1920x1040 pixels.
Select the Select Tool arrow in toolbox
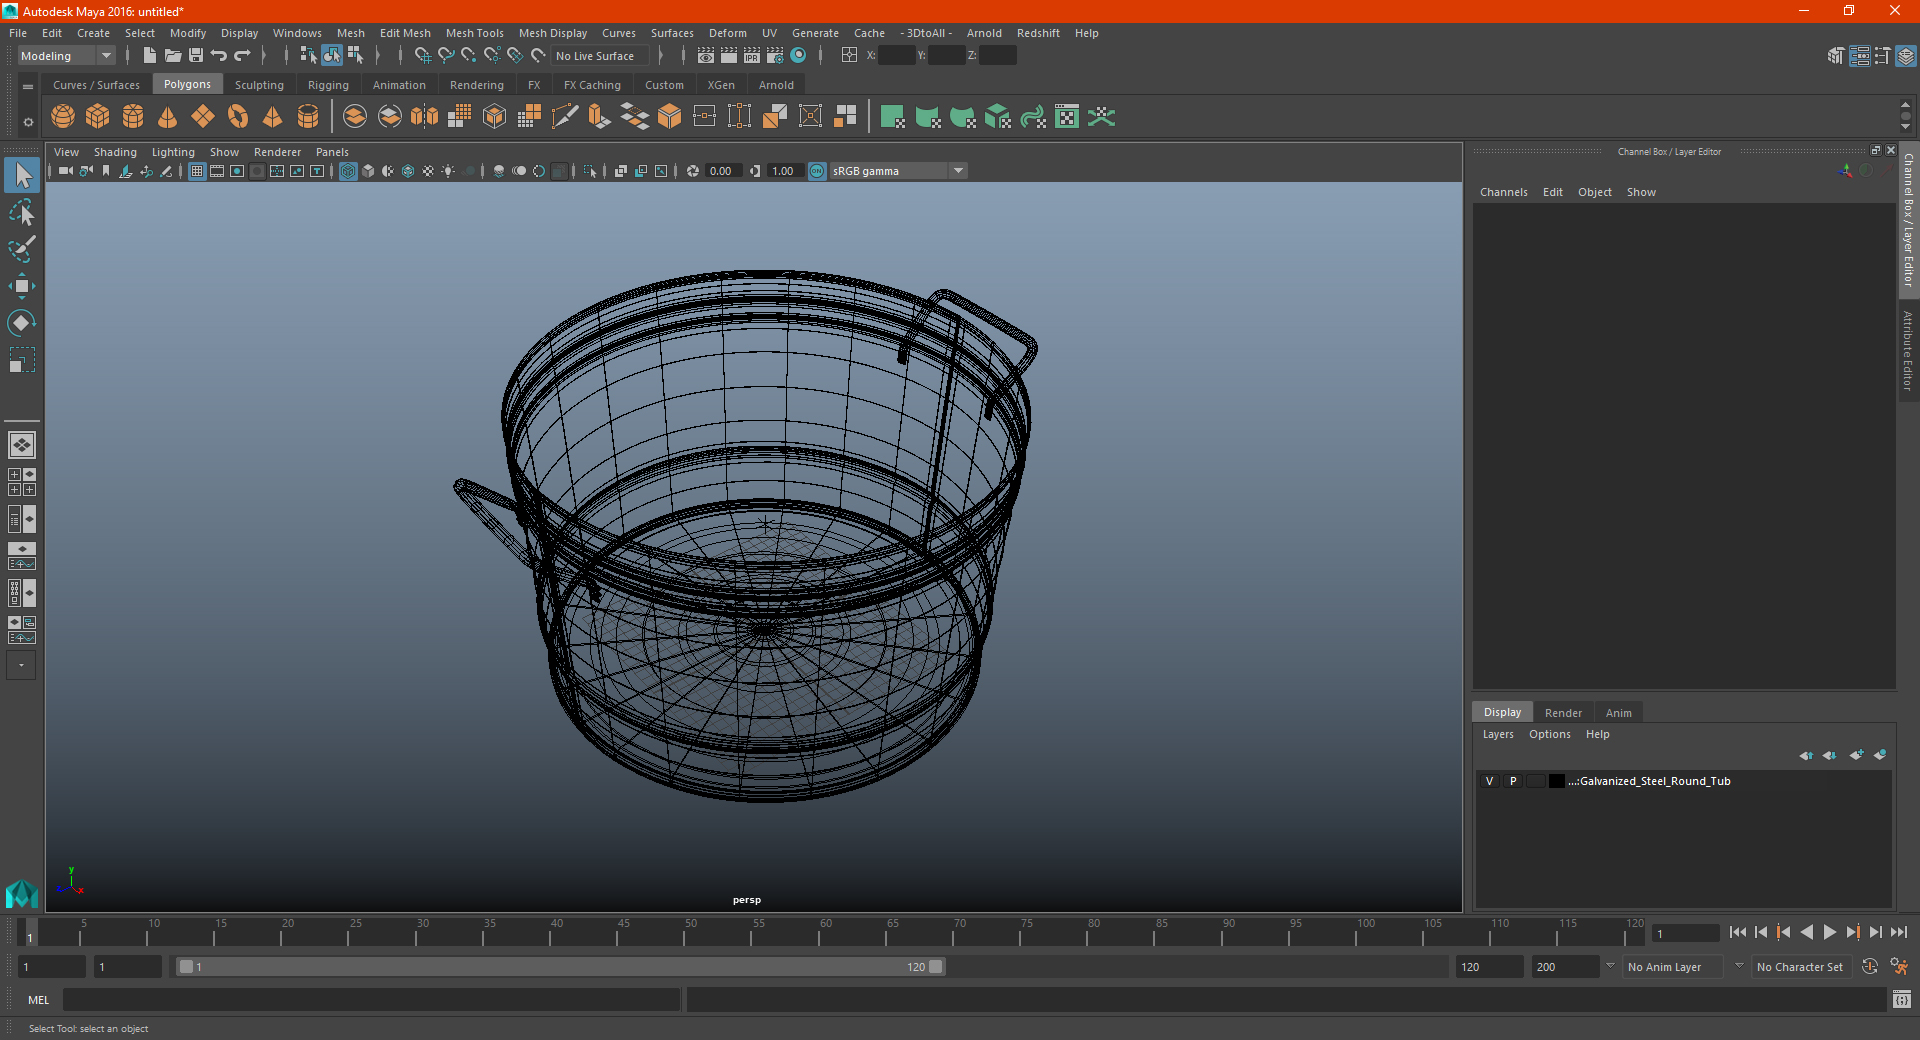tap(22, 176)
